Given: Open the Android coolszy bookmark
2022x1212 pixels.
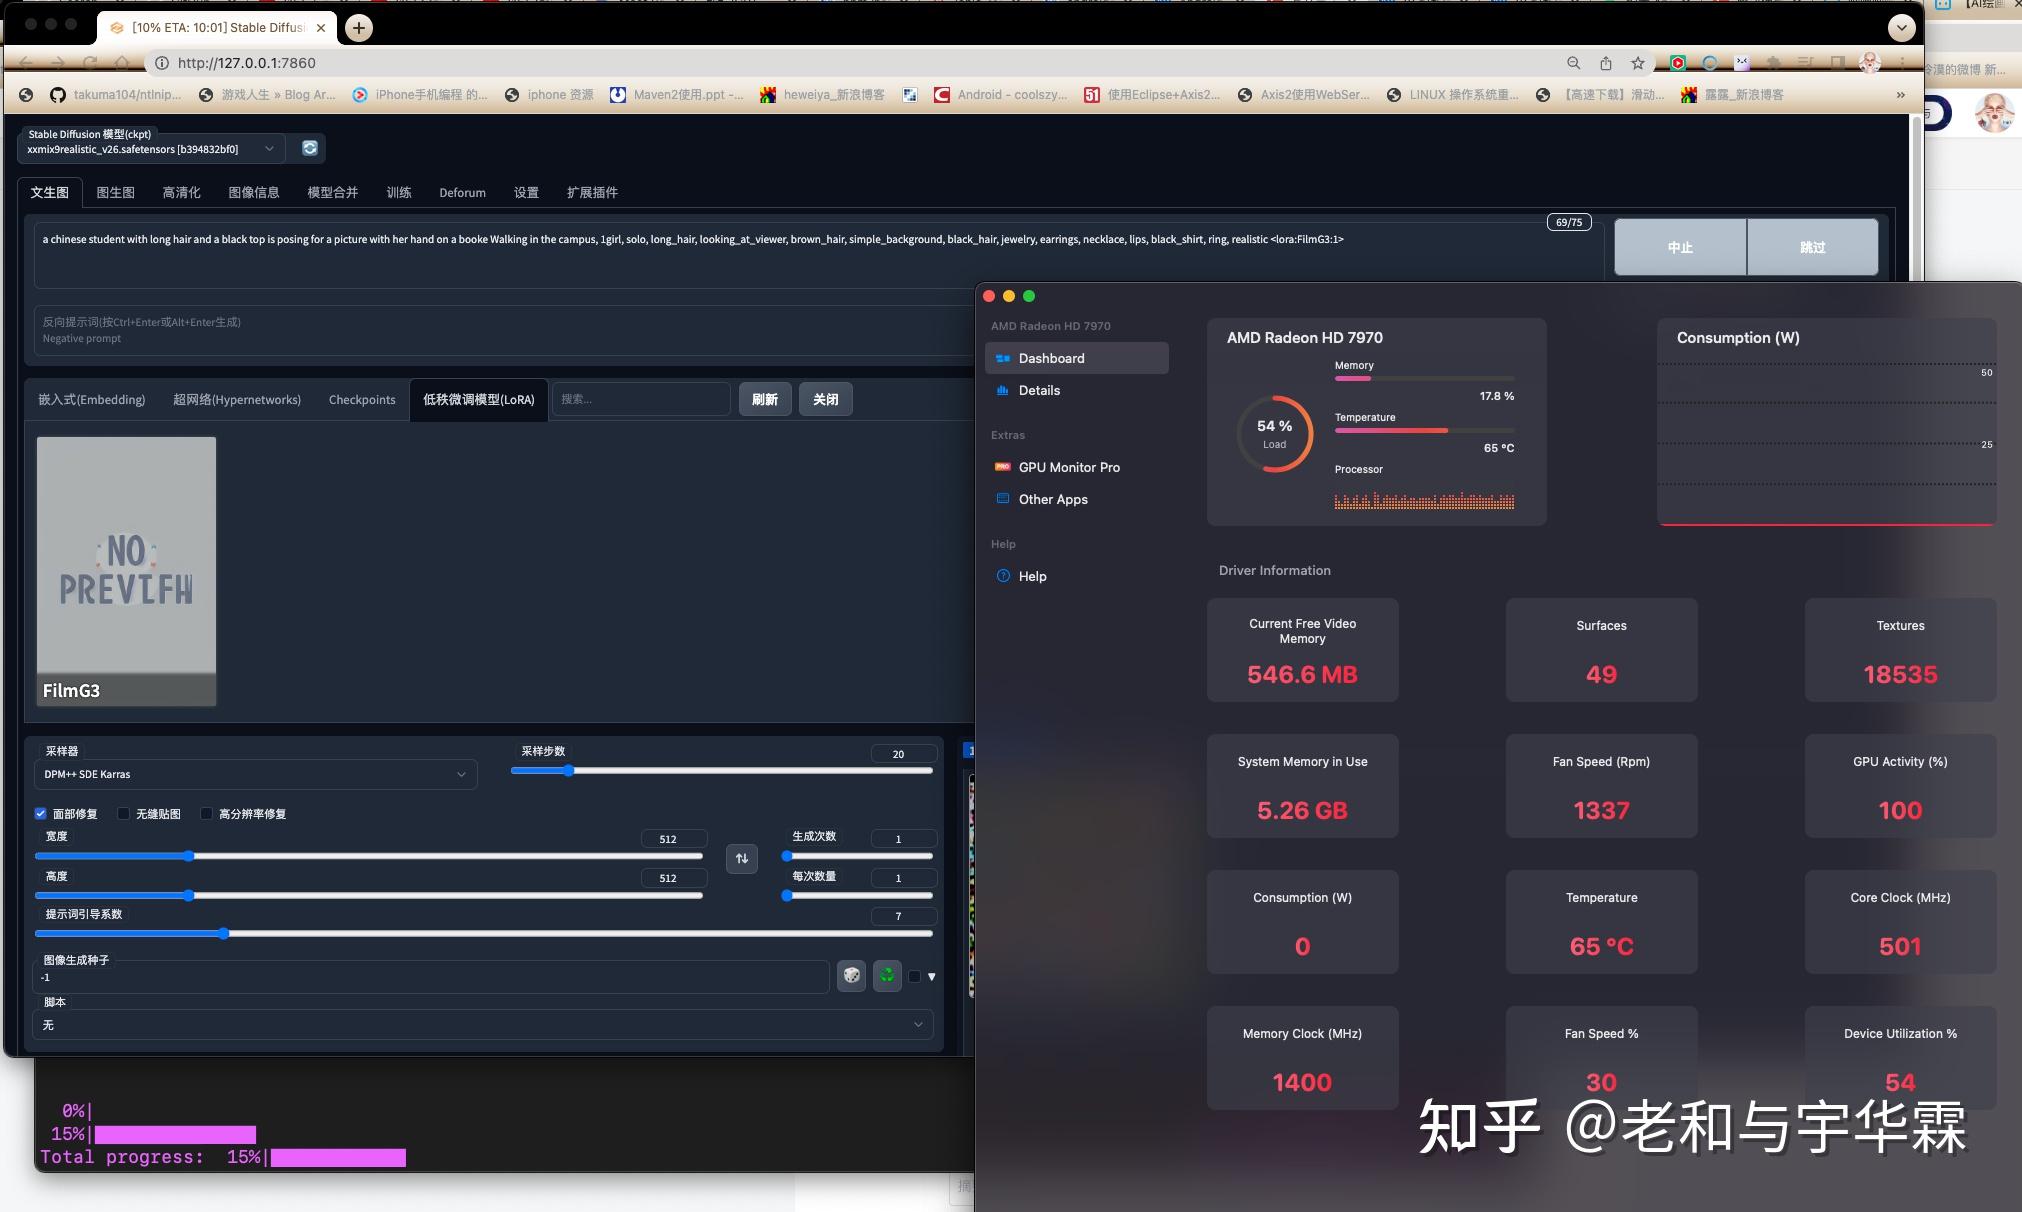Looking at the screenshot, I should pos(1000,95).
